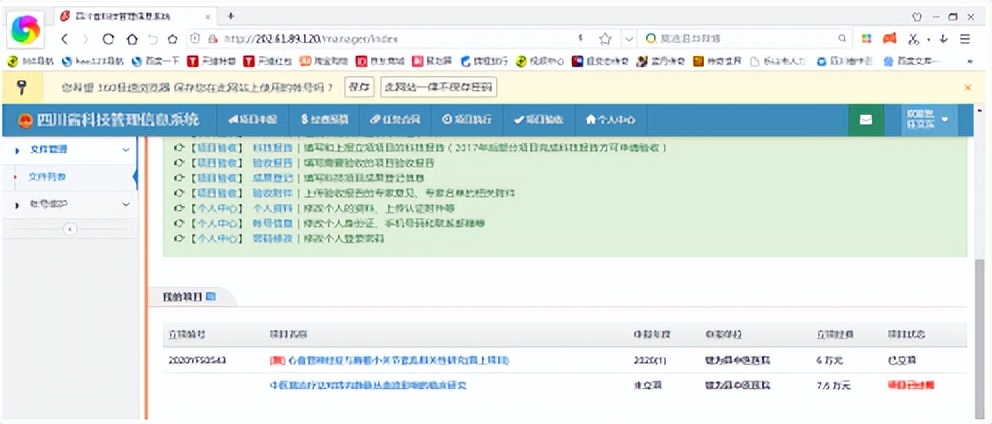The width and height of the screenshot is (992, 424).
Task: Dismiss the save password bar
Action: pos(967,87)
